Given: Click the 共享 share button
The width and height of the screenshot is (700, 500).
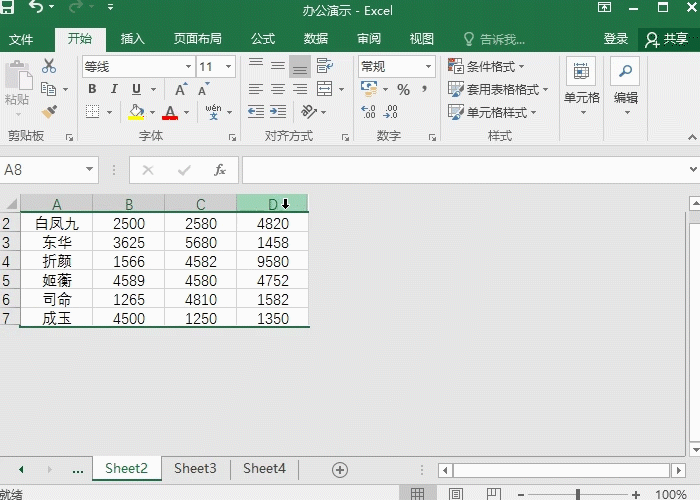Looking at the screenshot, I should [667, 39].
